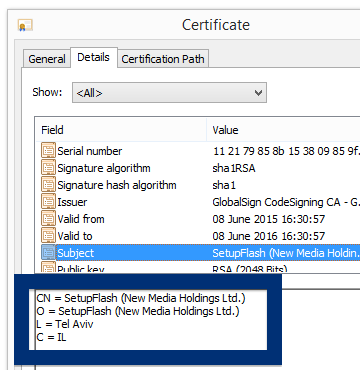Click serial value 11 21 79 85 8b
360x370 pixels.
pyautogui.click(x=286, y=151)
